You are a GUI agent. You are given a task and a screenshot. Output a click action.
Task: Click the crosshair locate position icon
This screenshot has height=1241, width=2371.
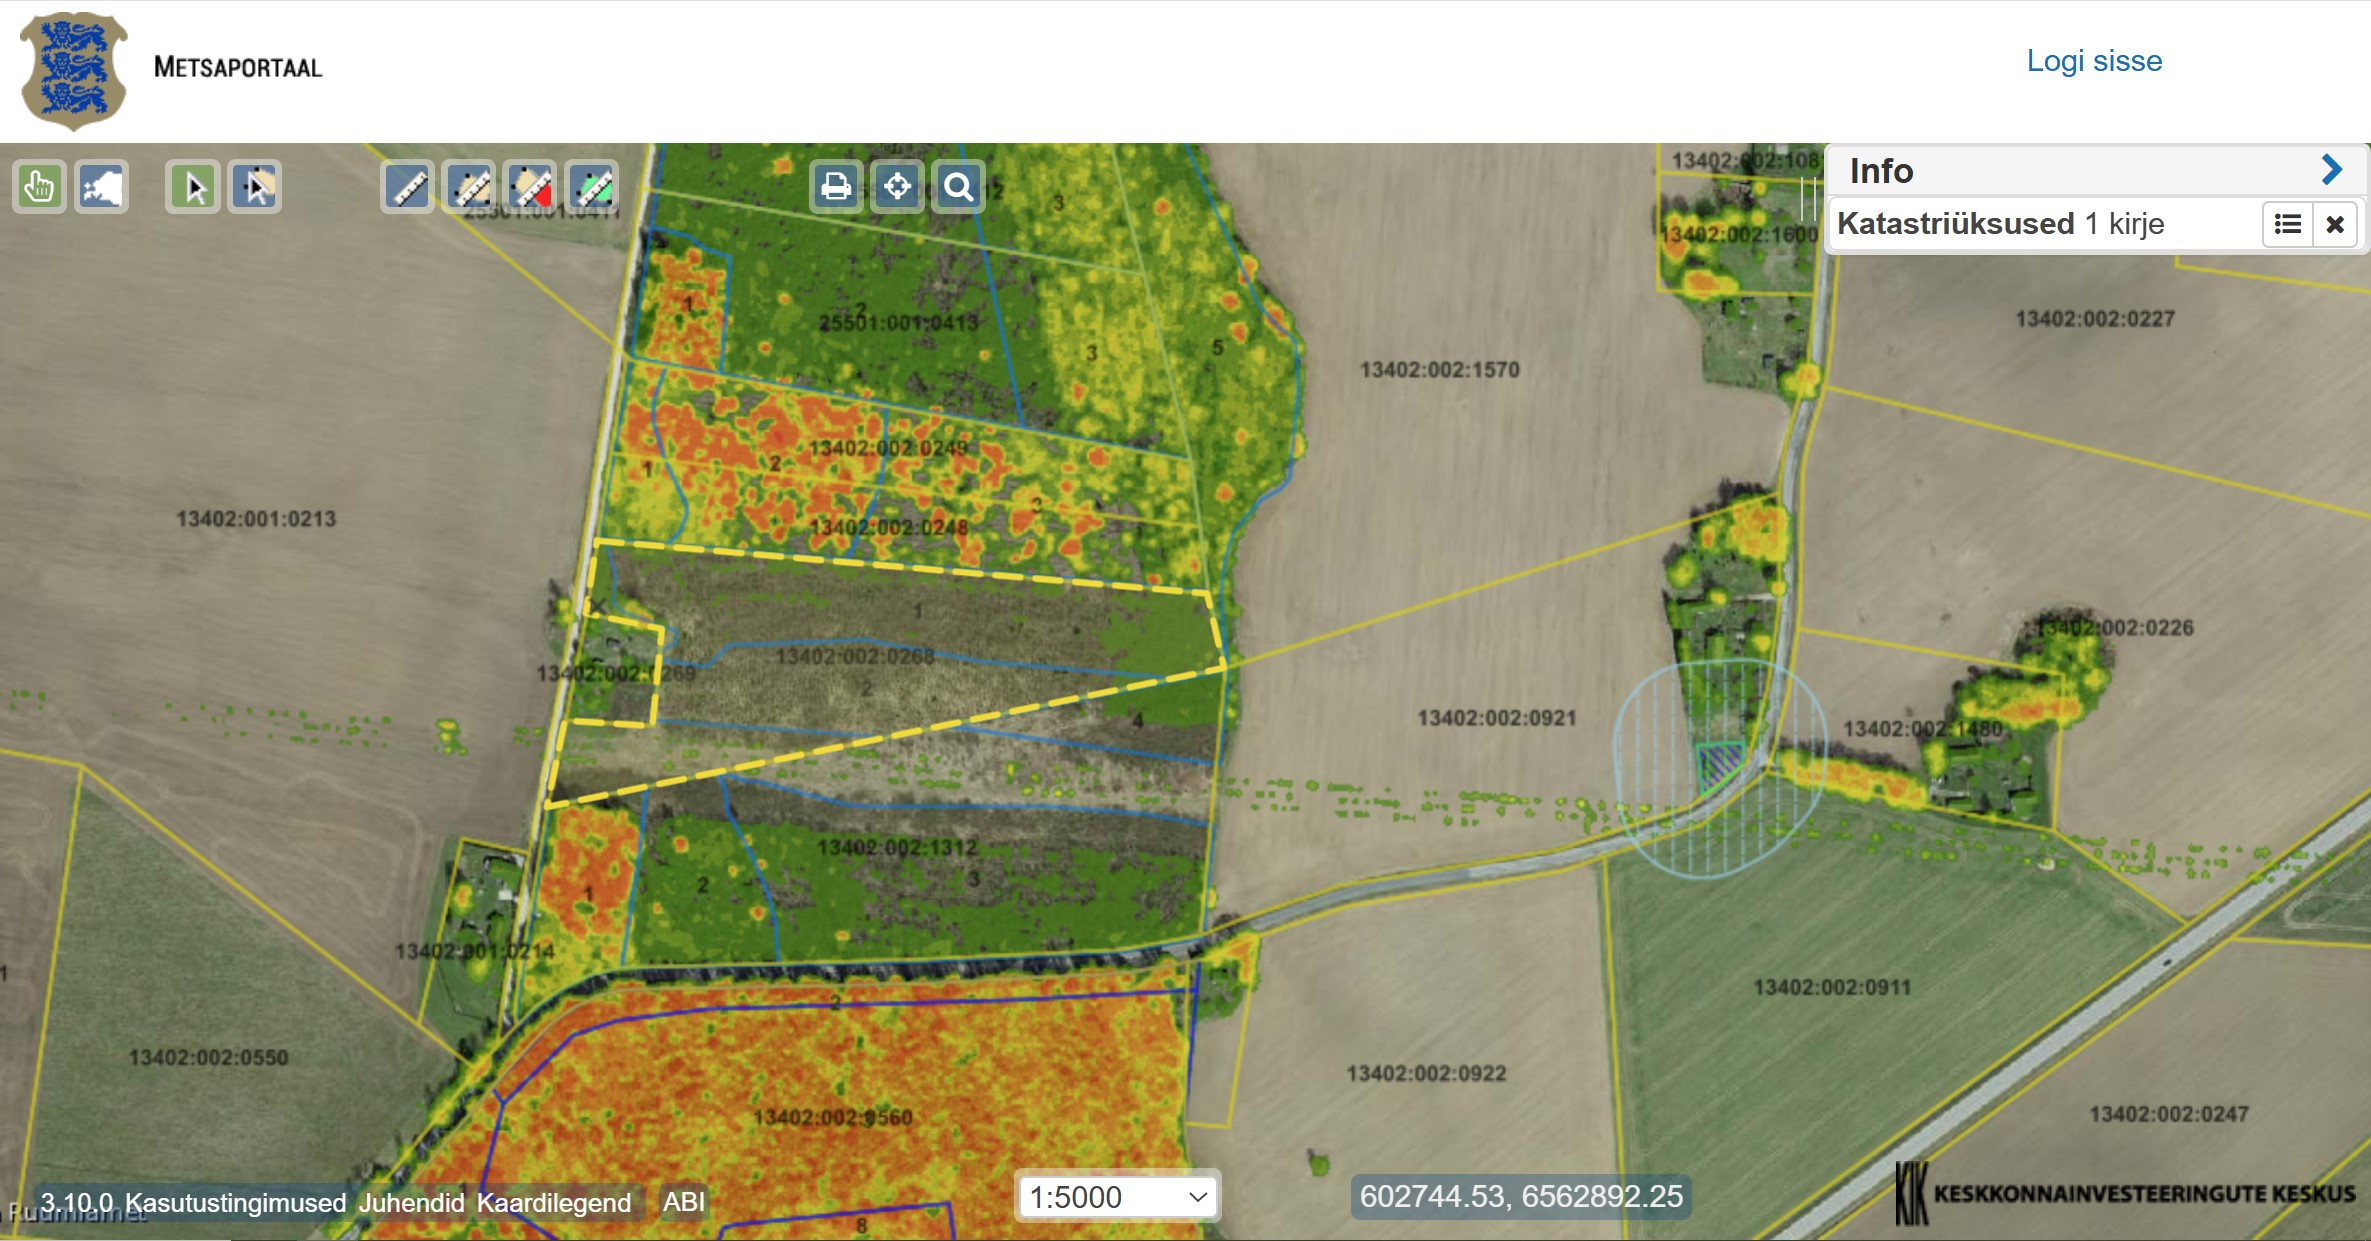(897, 187)
